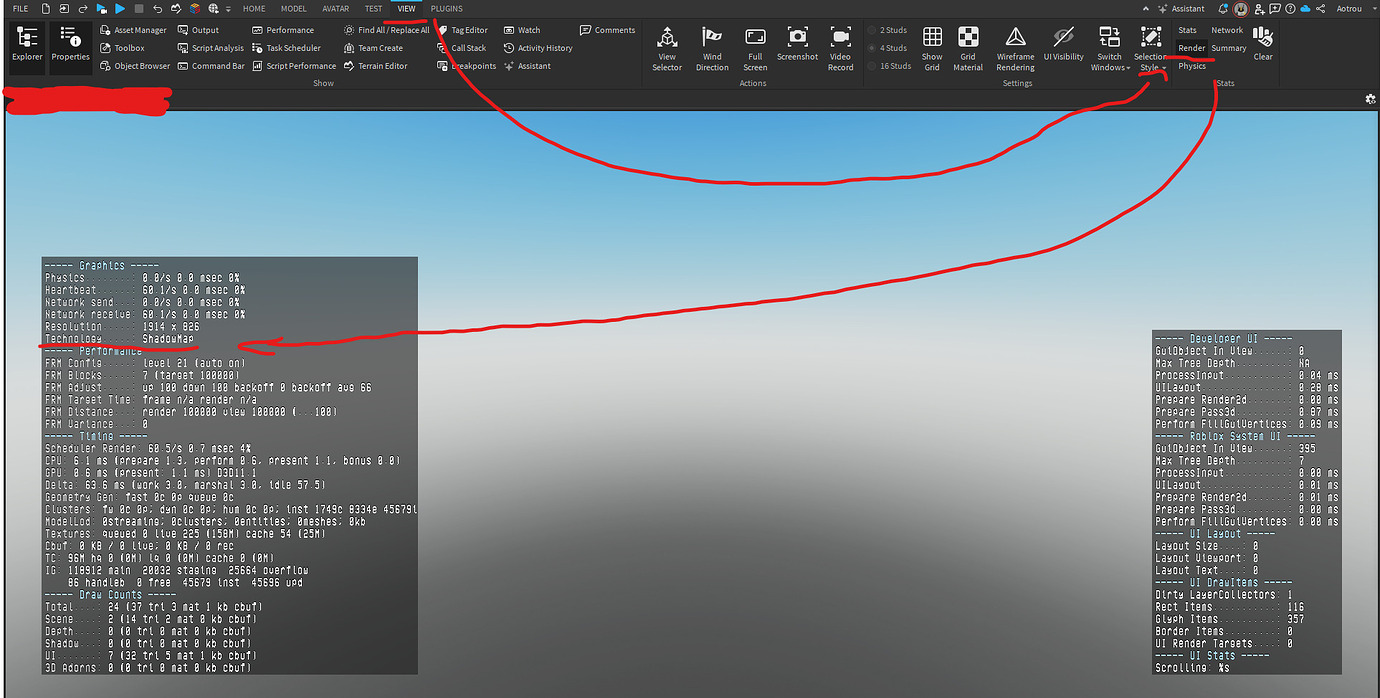Open the FILE menu

(x=20, y=8)
